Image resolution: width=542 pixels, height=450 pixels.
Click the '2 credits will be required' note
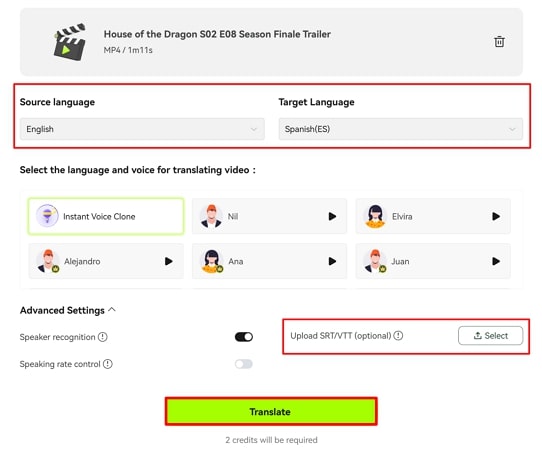point(271,440)
